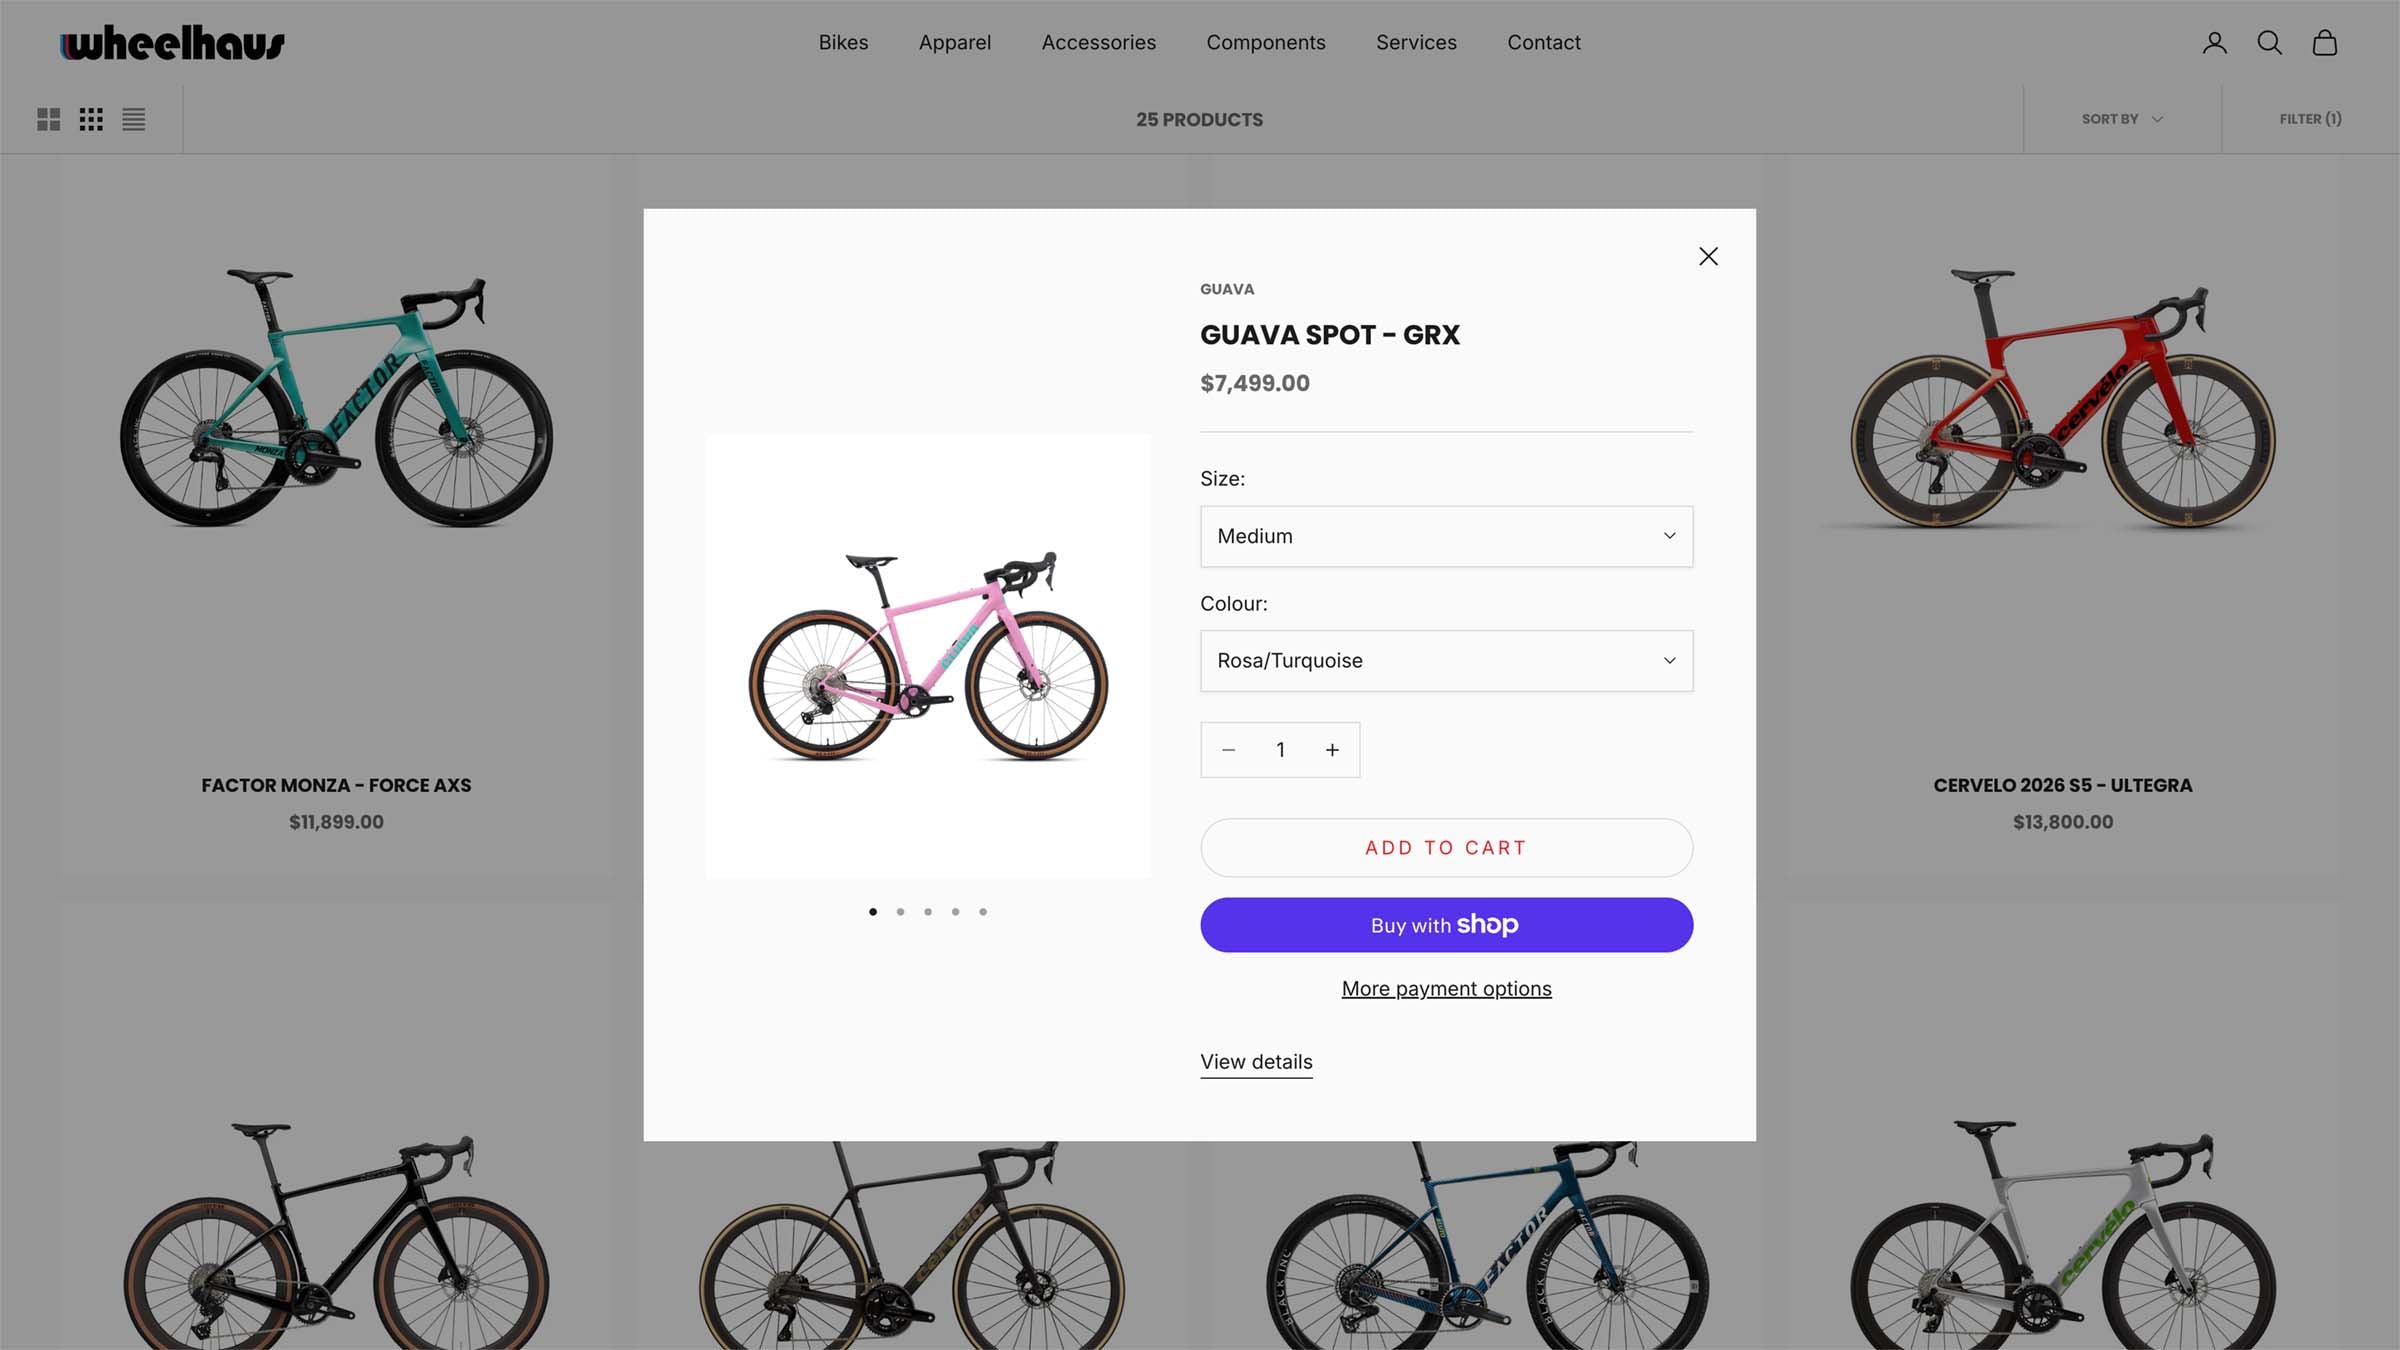Click the wheelhaus logo

click(172, 43)
